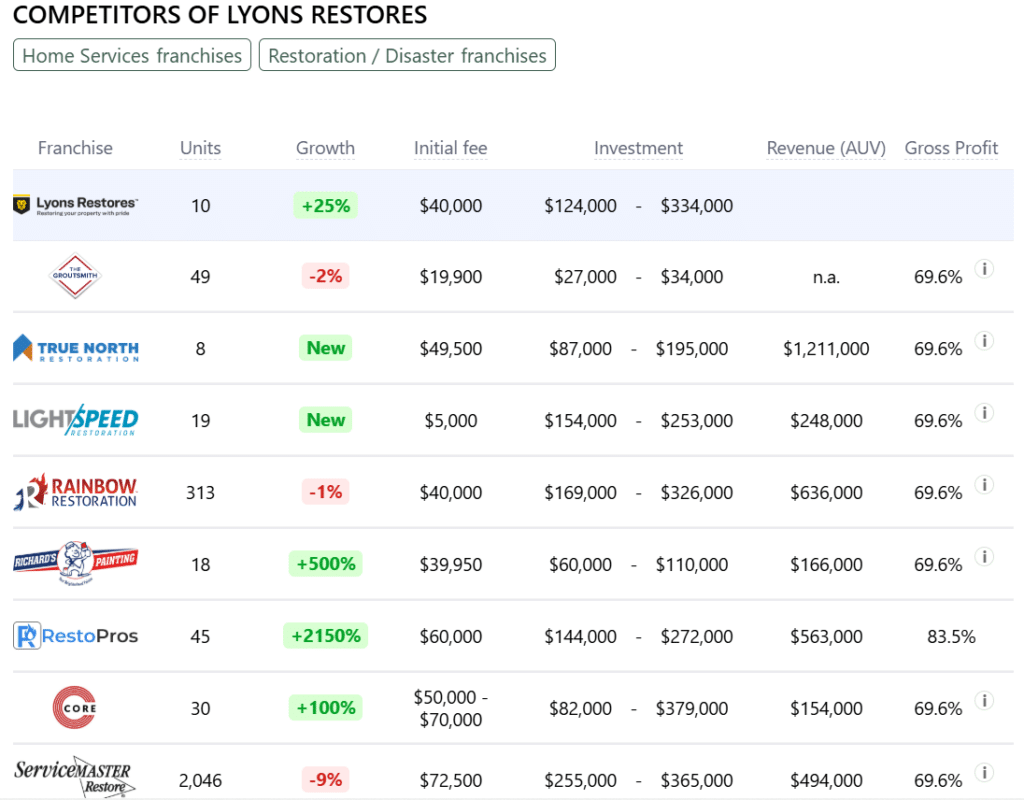This screenshot has width=1024, height=800.
Task: Open ServiceMaster Restore gross profit info icon
Action: (984, 773)
